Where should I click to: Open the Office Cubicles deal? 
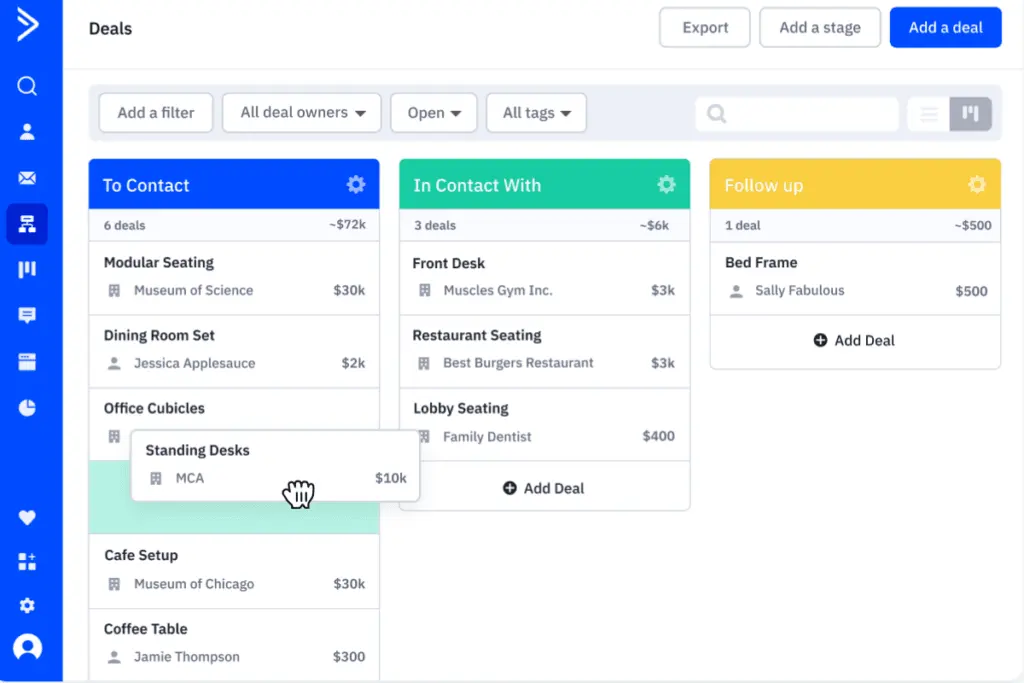point(234,409)
